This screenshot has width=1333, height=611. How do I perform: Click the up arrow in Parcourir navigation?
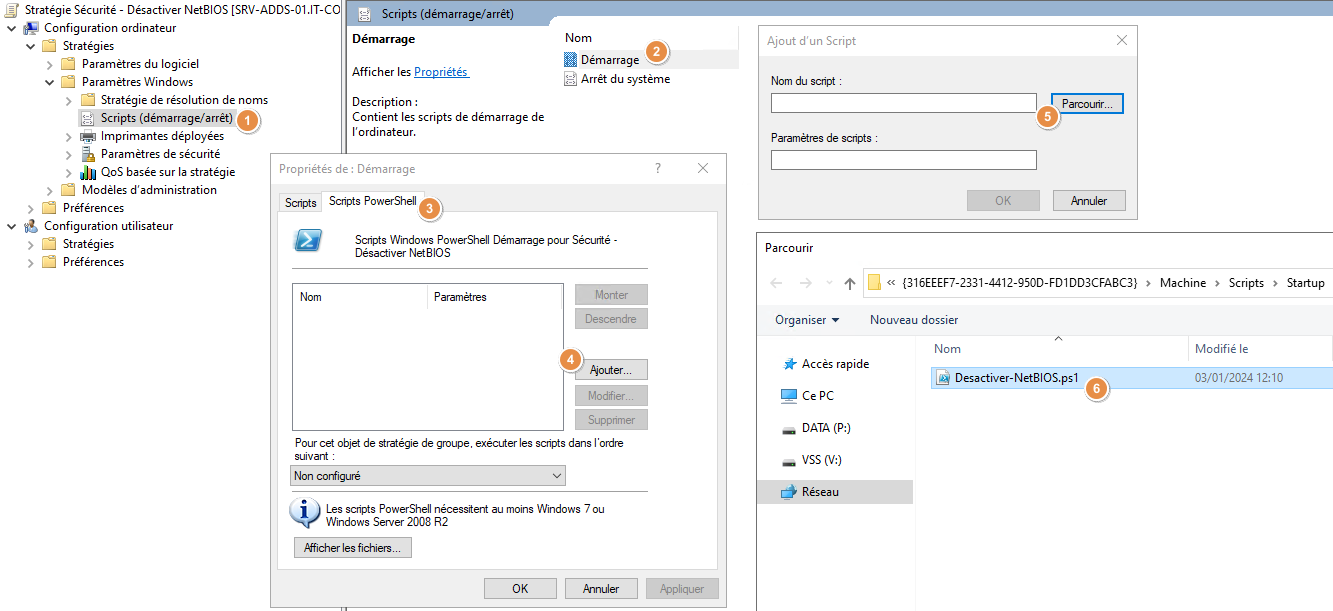[x=850, y=284]
